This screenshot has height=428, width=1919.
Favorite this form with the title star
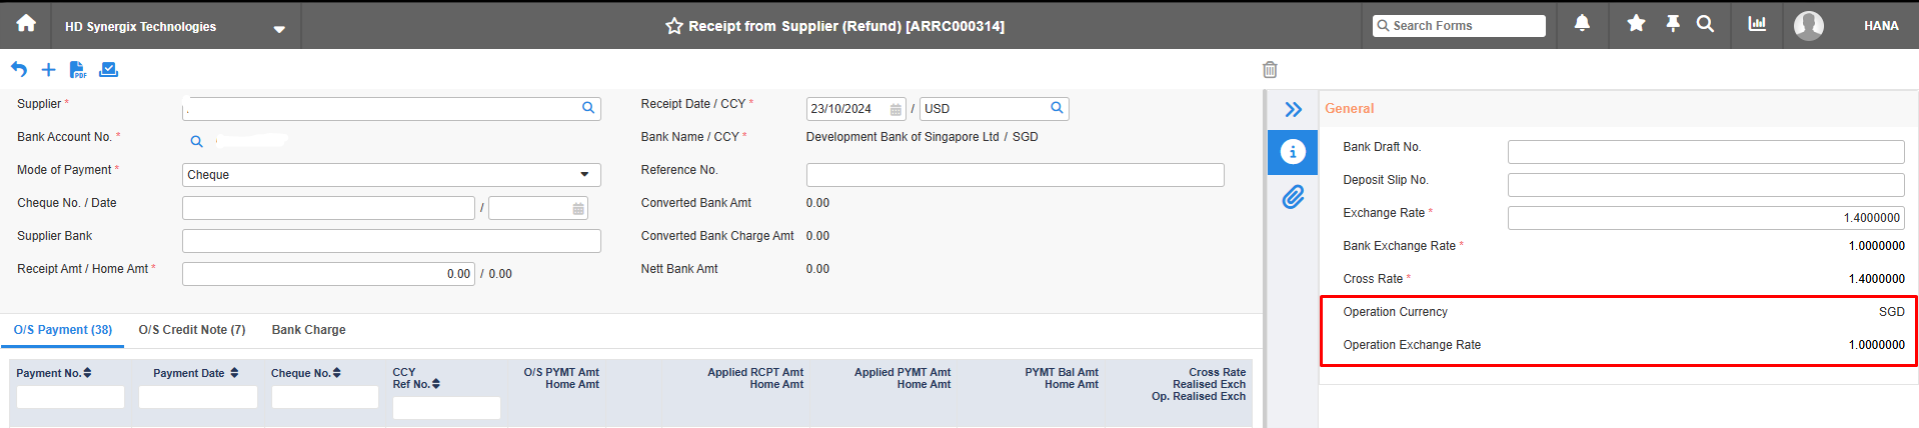pos(674,26)
